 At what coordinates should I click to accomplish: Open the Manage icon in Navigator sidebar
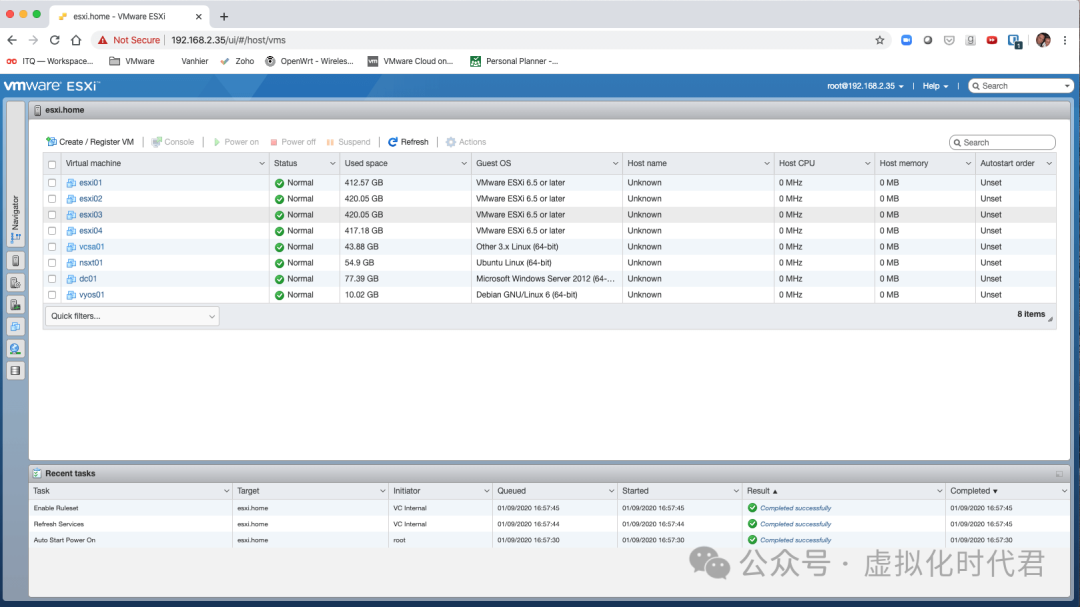(x=15, y=282)
